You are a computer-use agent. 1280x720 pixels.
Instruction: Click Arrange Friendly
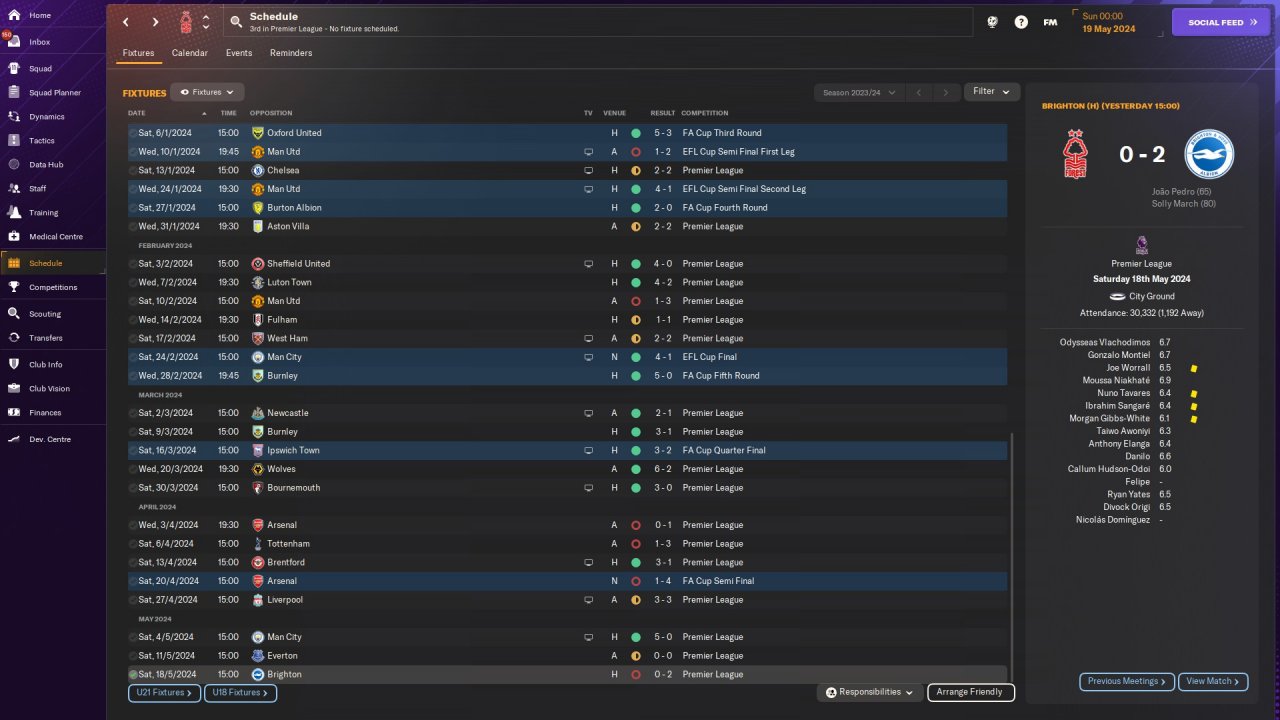coord(971,692)
